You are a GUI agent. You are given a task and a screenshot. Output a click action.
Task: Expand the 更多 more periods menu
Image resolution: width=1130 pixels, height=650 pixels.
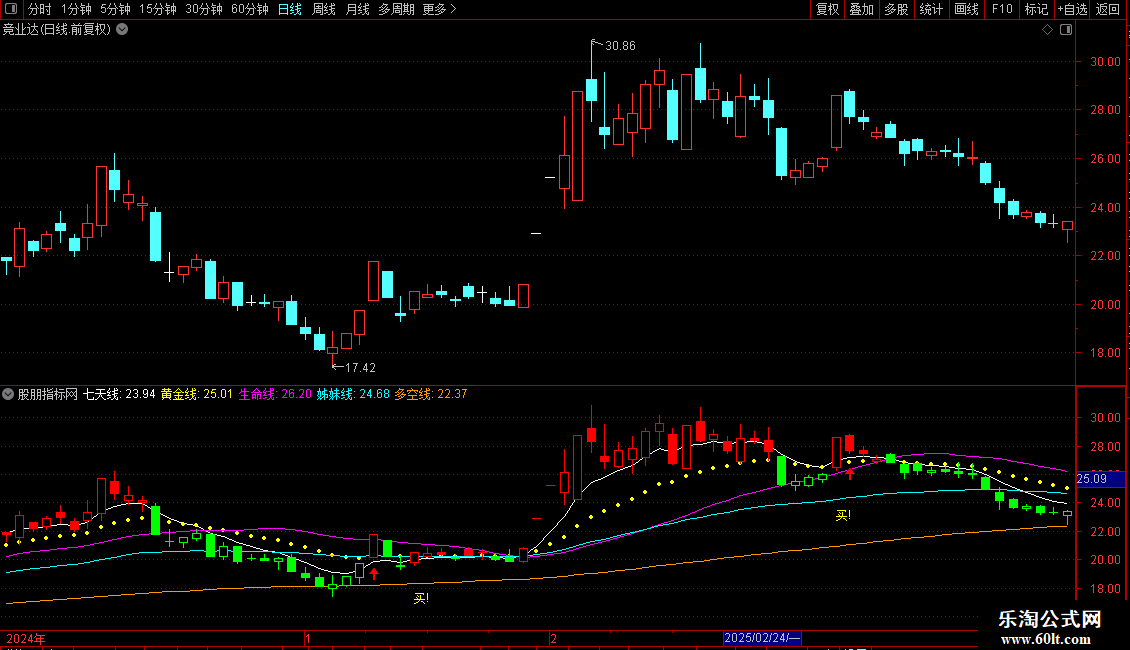click(x=439, y=9)
